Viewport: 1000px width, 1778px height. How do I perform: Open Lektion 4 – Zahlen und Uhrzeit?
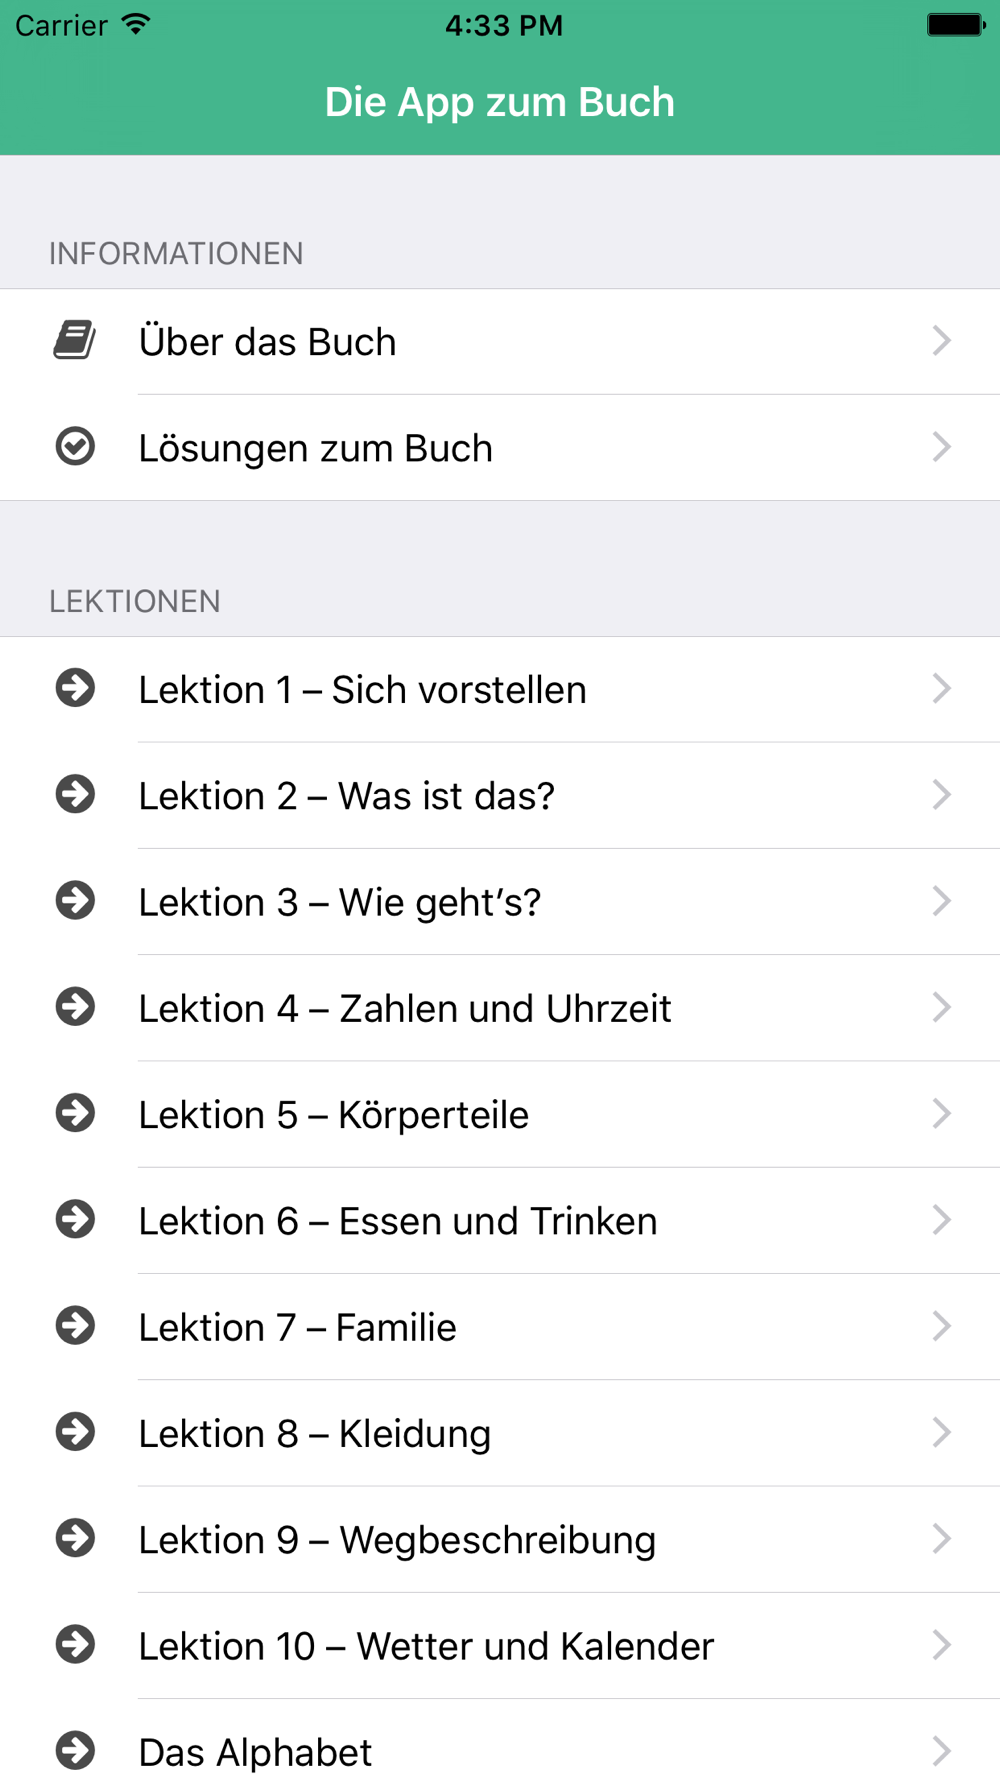click(x=500, y=1008)
